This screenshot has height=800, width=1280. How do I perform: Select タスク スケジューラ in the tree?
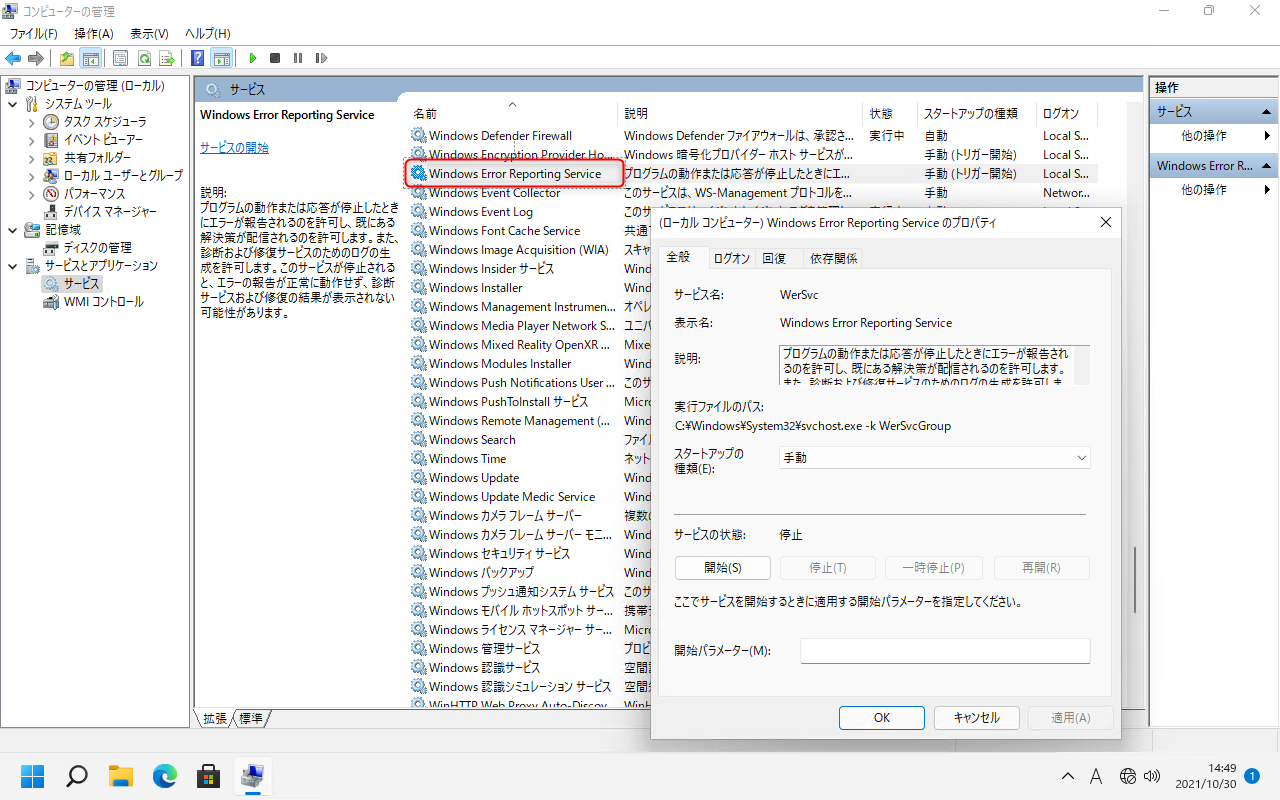[104, 122]
